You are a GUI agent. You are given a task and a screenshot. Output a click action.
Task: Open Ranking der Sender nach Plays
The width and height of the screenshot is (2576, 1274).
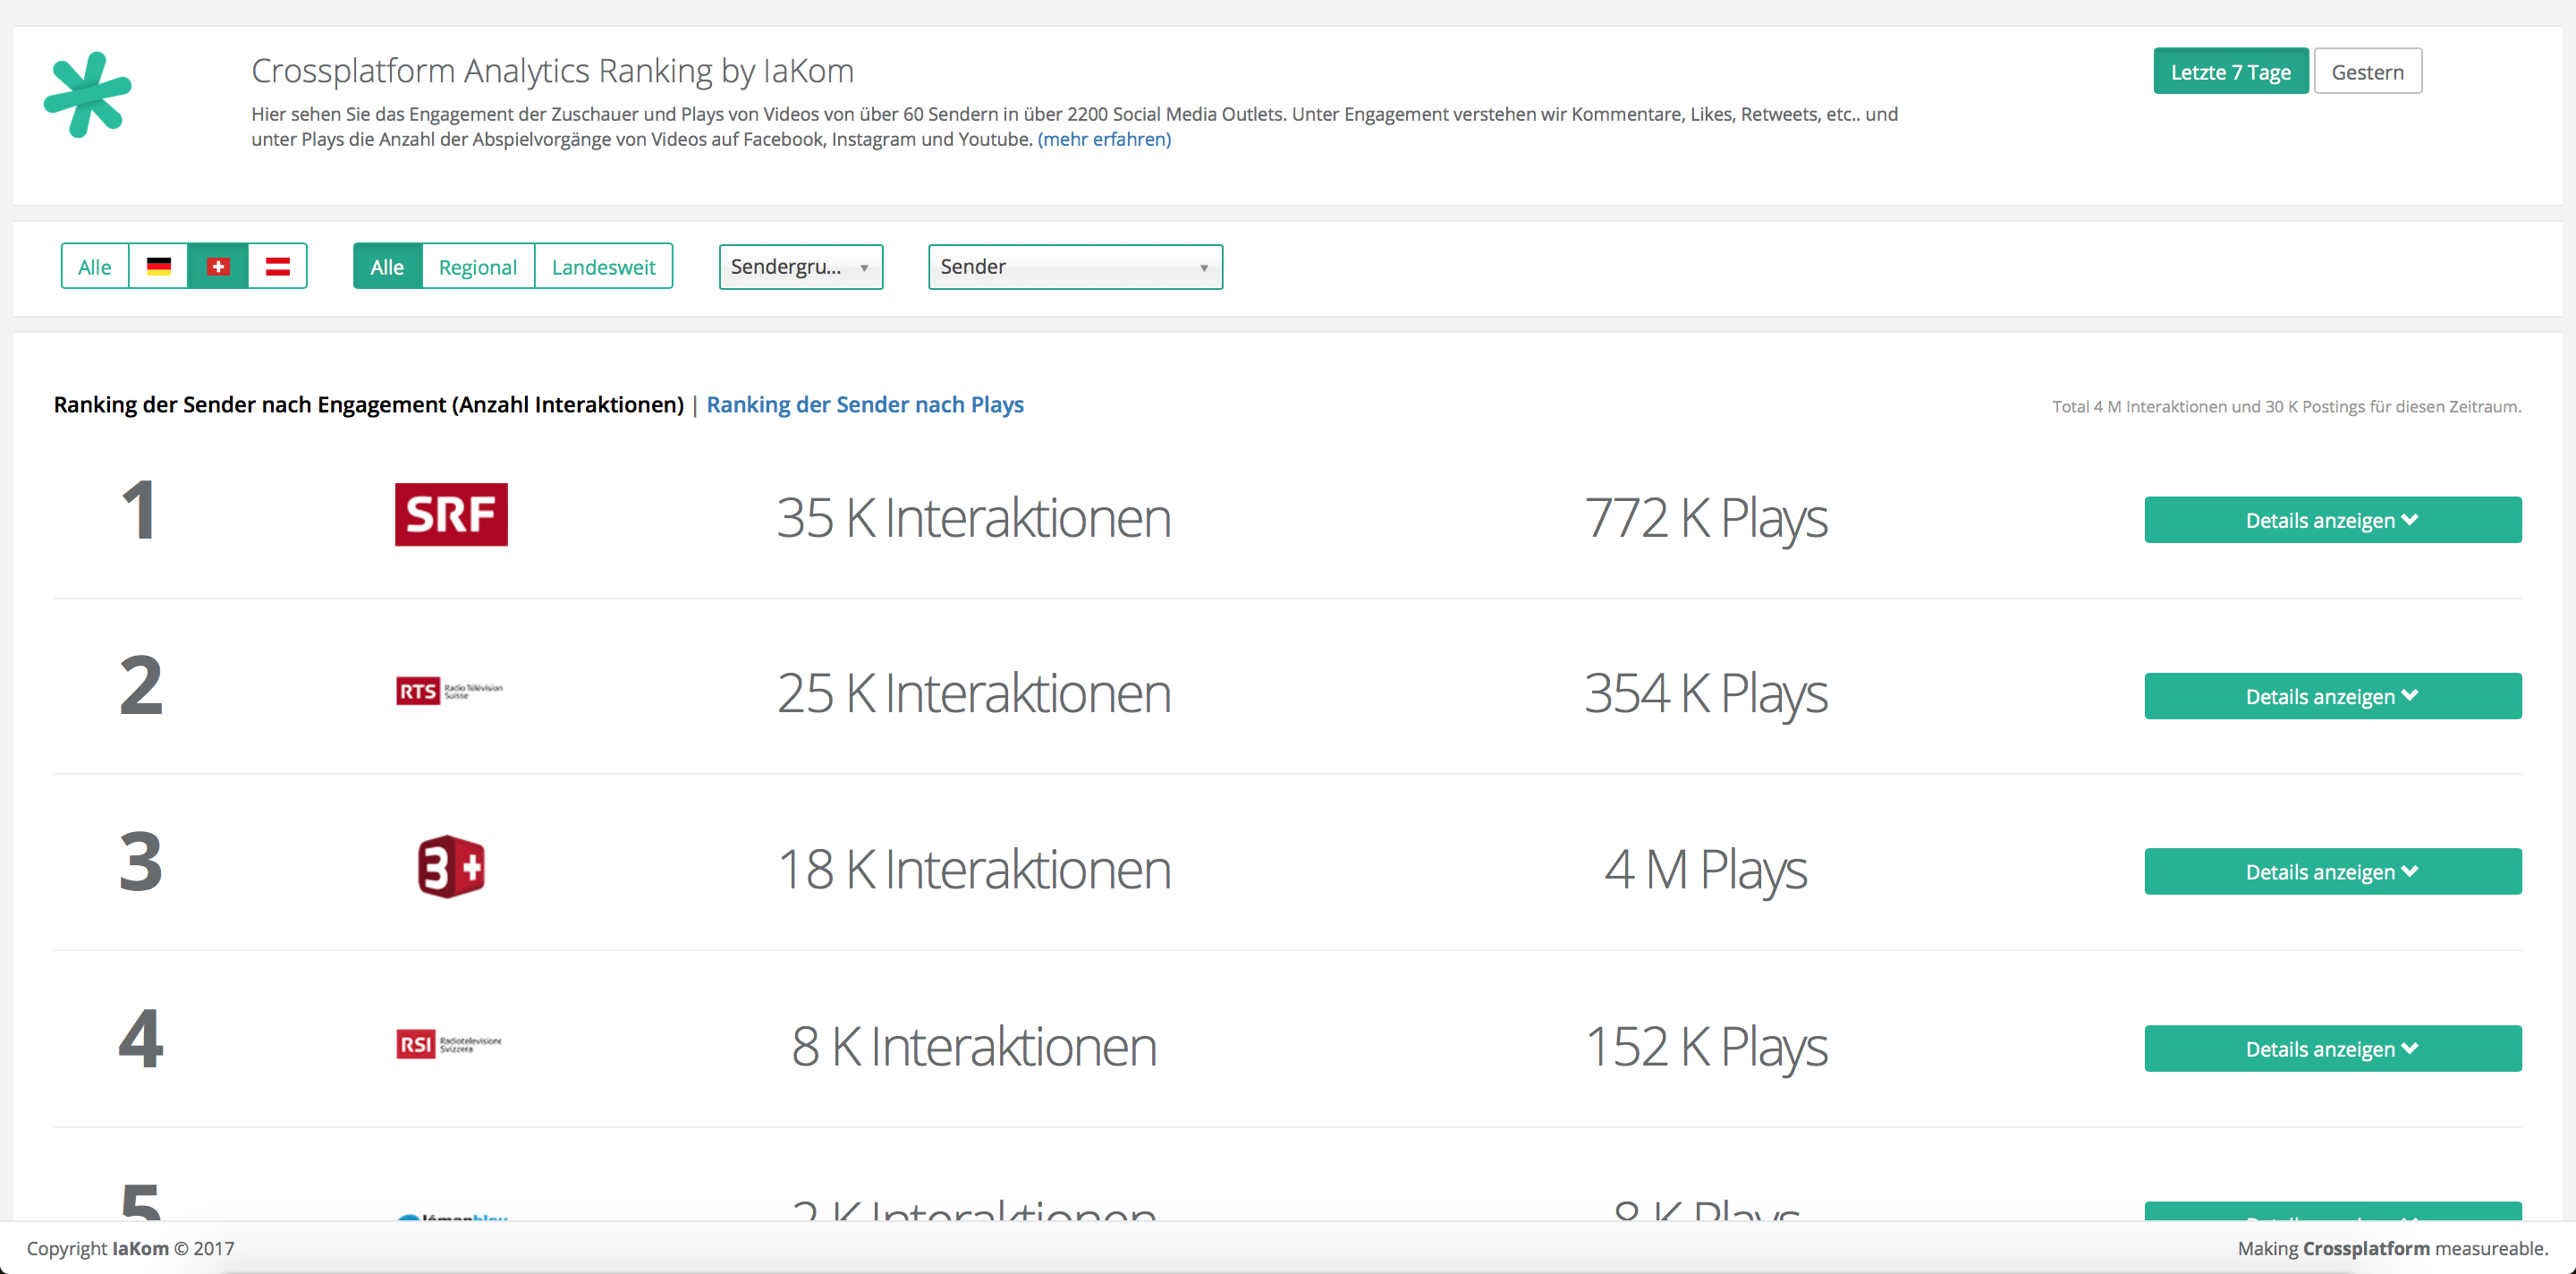(x=865, y=404)
